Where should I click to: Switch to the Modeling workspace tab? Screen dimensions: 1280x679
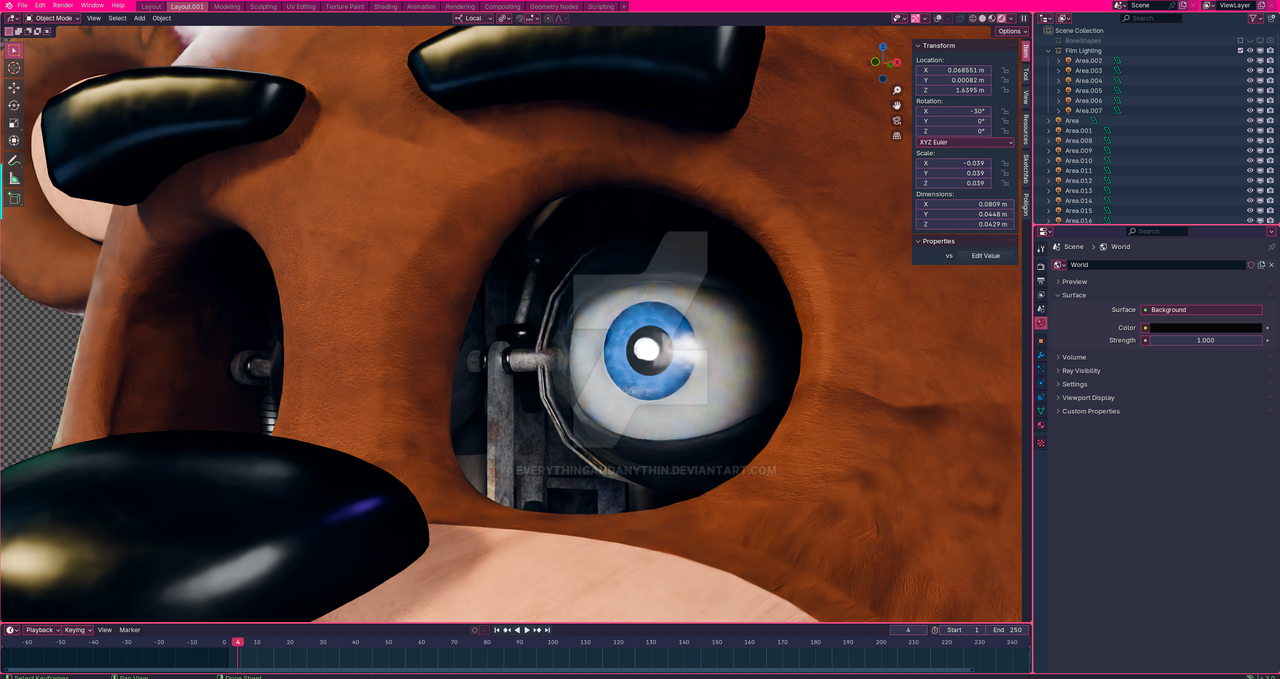point(227,6)
